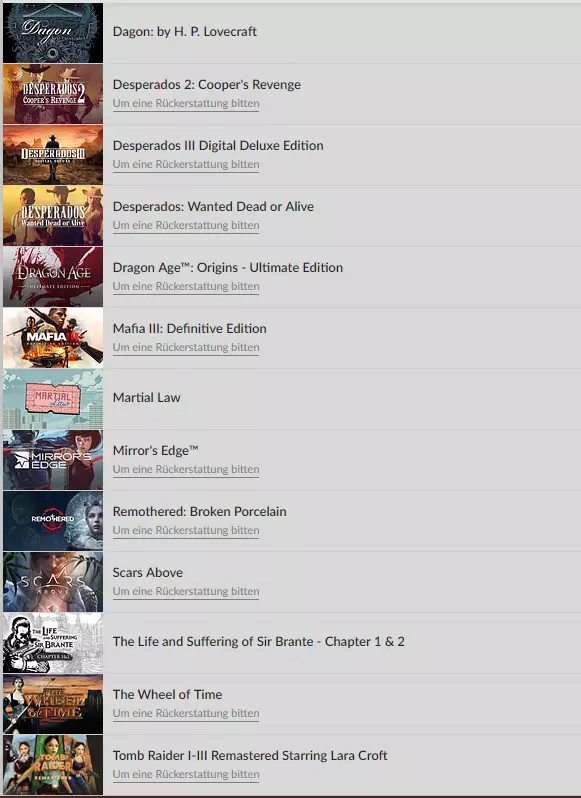581x798 pixels.
Task: Click refund link under Desperados: Wanted Dead or Alive
Action: 186,225
